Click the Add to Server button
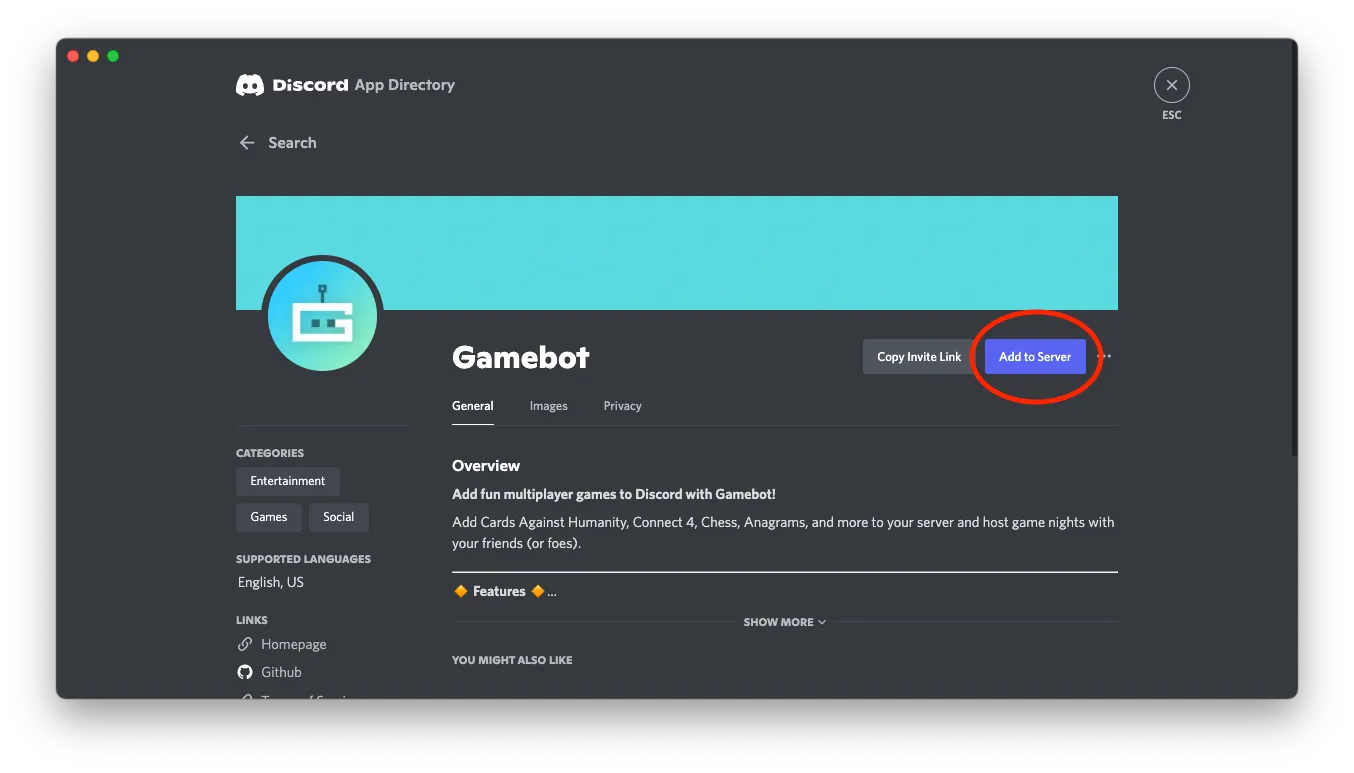Screen dimensions: 1354x773 point(1035,357)
